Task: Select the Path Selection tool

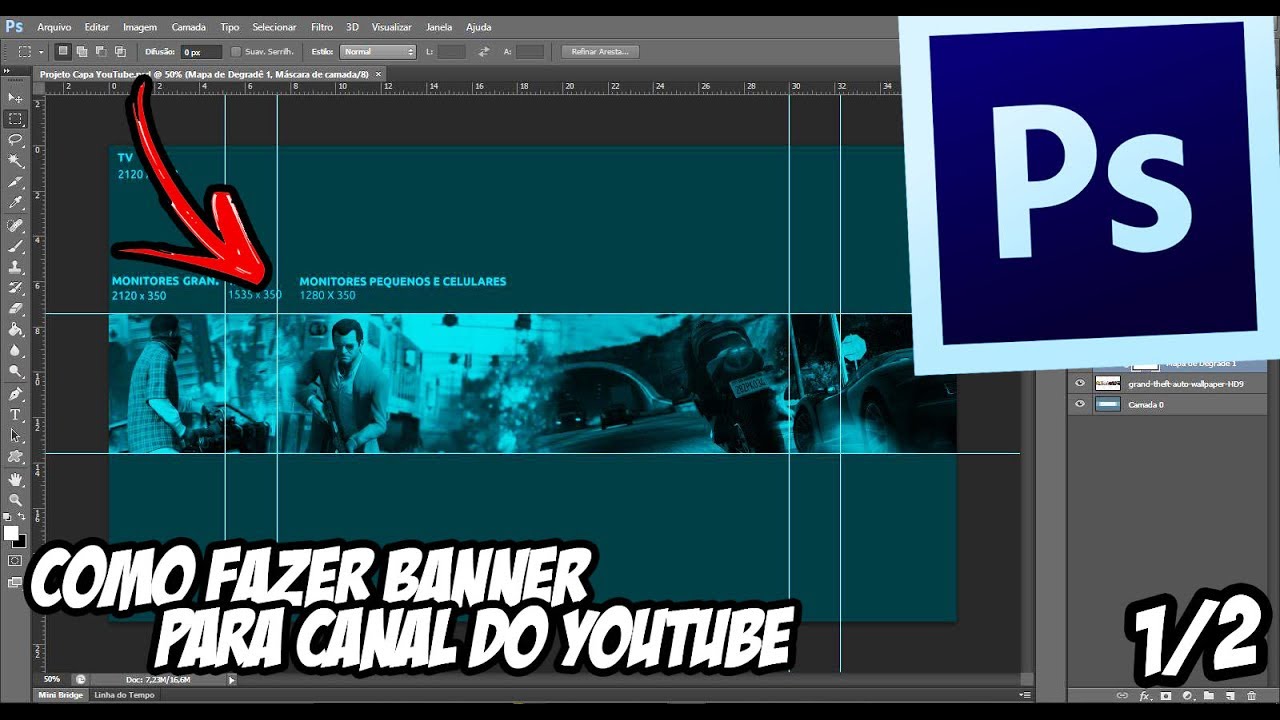Action: (x=15, y=436)
